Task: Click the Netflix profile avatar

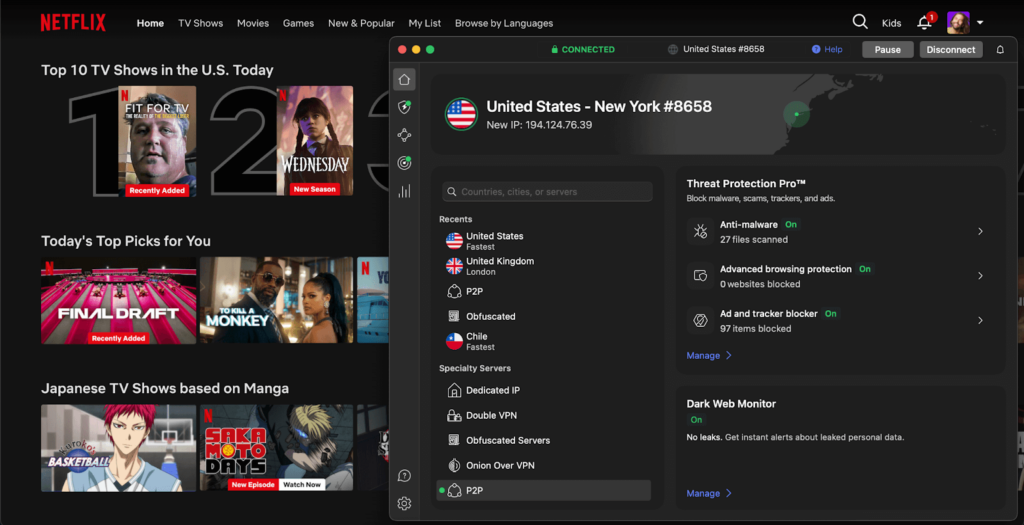Action: [958, 23]
